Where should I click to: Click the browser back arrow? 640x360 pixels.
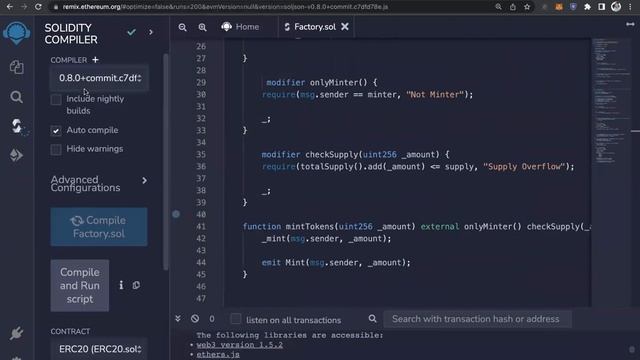click(9, 7)
